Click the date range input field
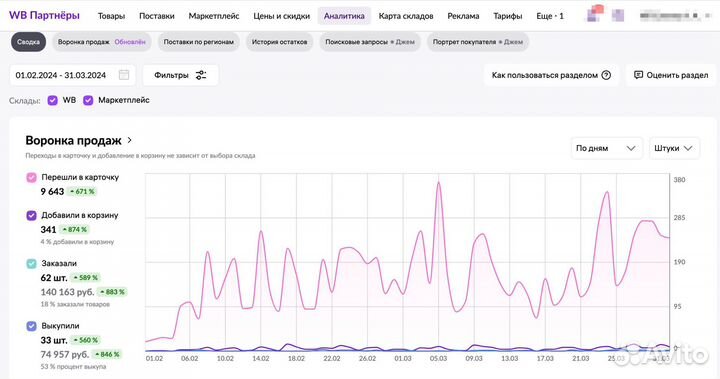720x379 pixels. (72, 75)
